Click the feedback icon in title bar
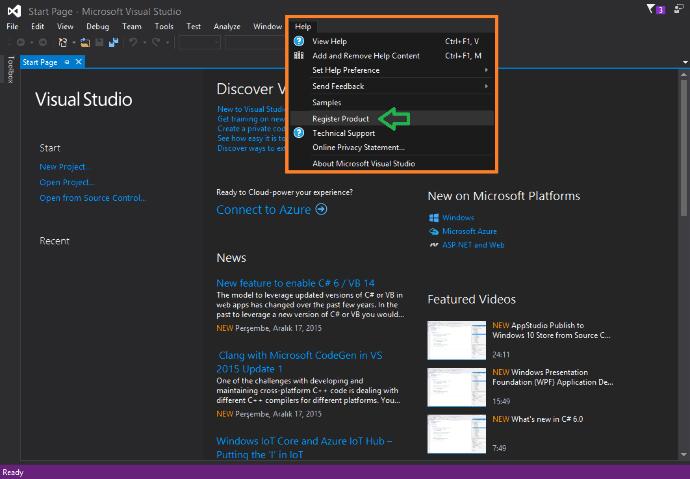The image size is (690, 479). point(679,9)
